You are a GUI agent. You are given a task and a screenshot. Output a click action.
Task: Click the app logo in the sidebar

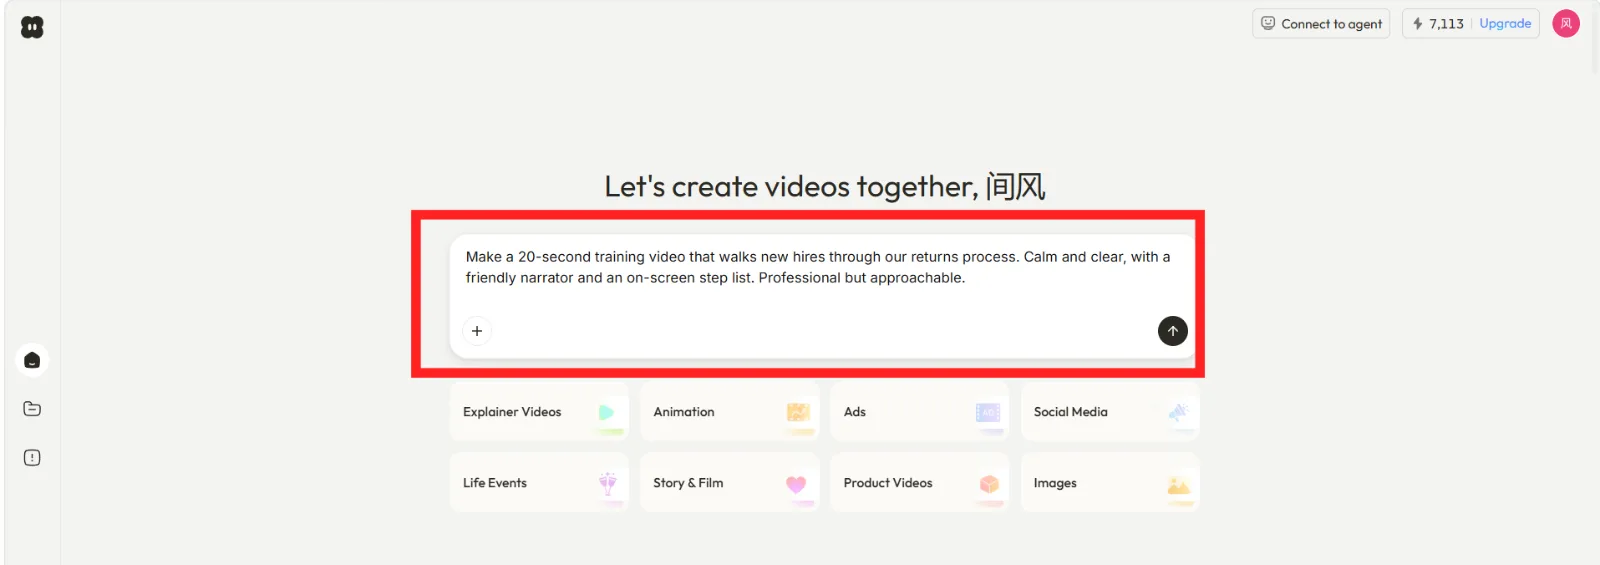(x=32, y=27)
